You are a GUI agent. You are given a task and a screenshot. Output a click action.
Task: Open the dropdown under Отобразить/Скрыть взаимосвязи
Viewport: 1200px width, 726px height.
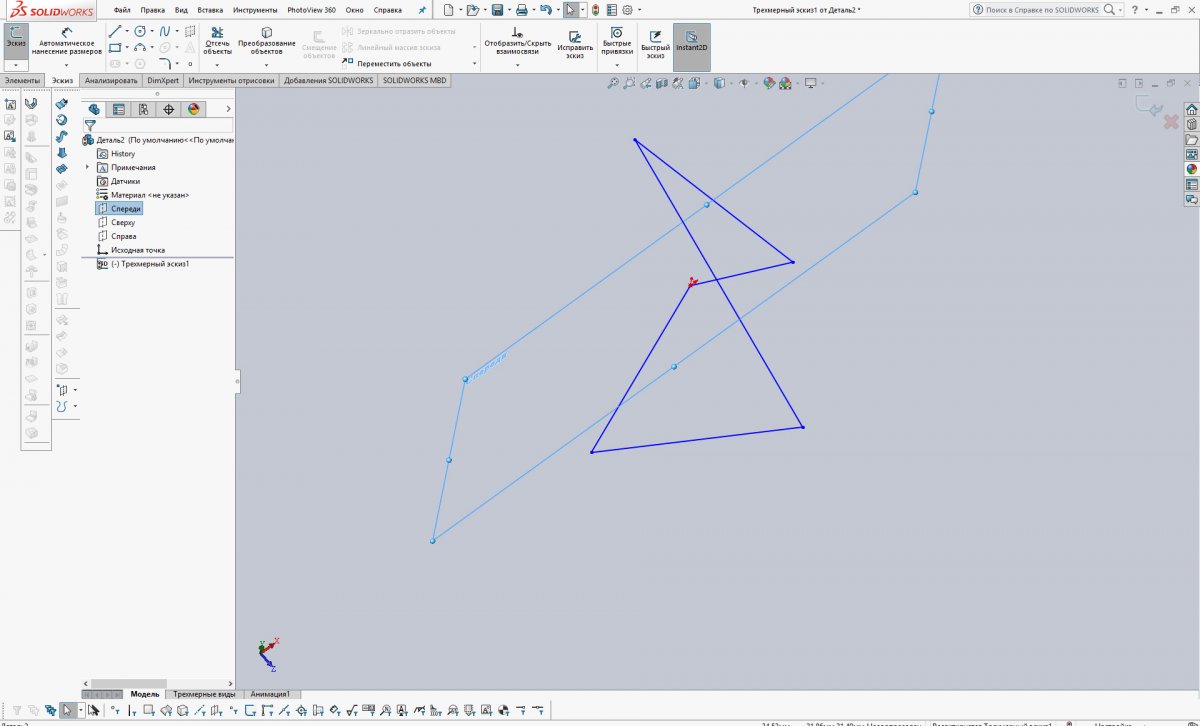tap(517, 66)
